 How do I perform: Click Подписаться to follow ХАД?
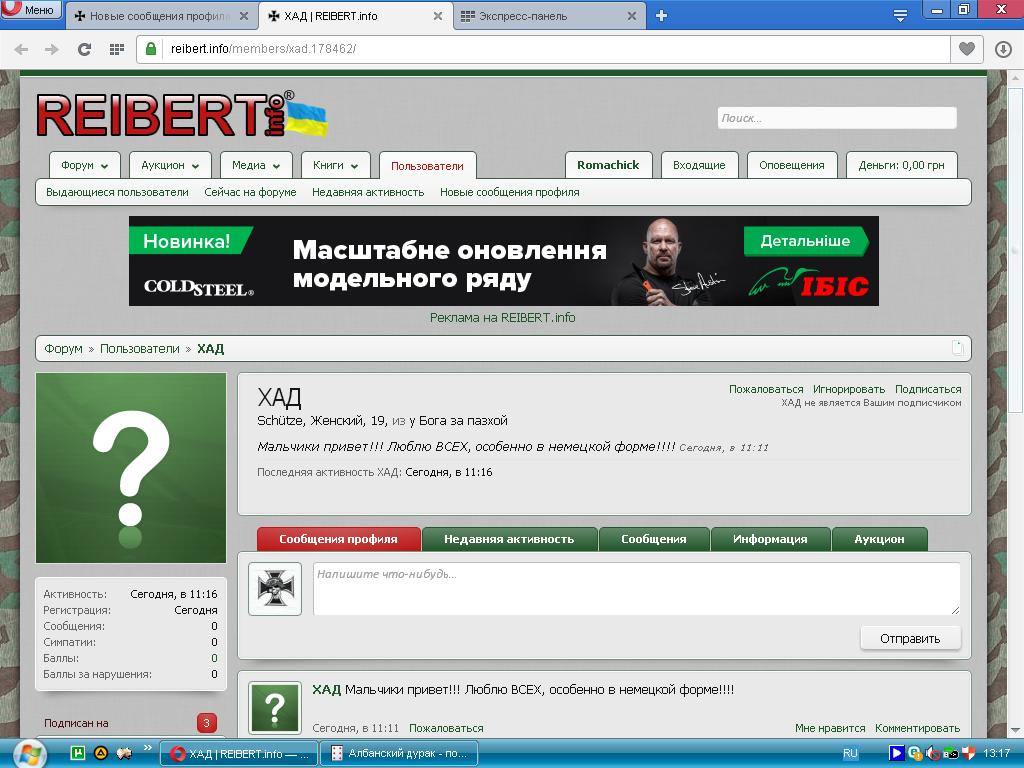(928, 389)
